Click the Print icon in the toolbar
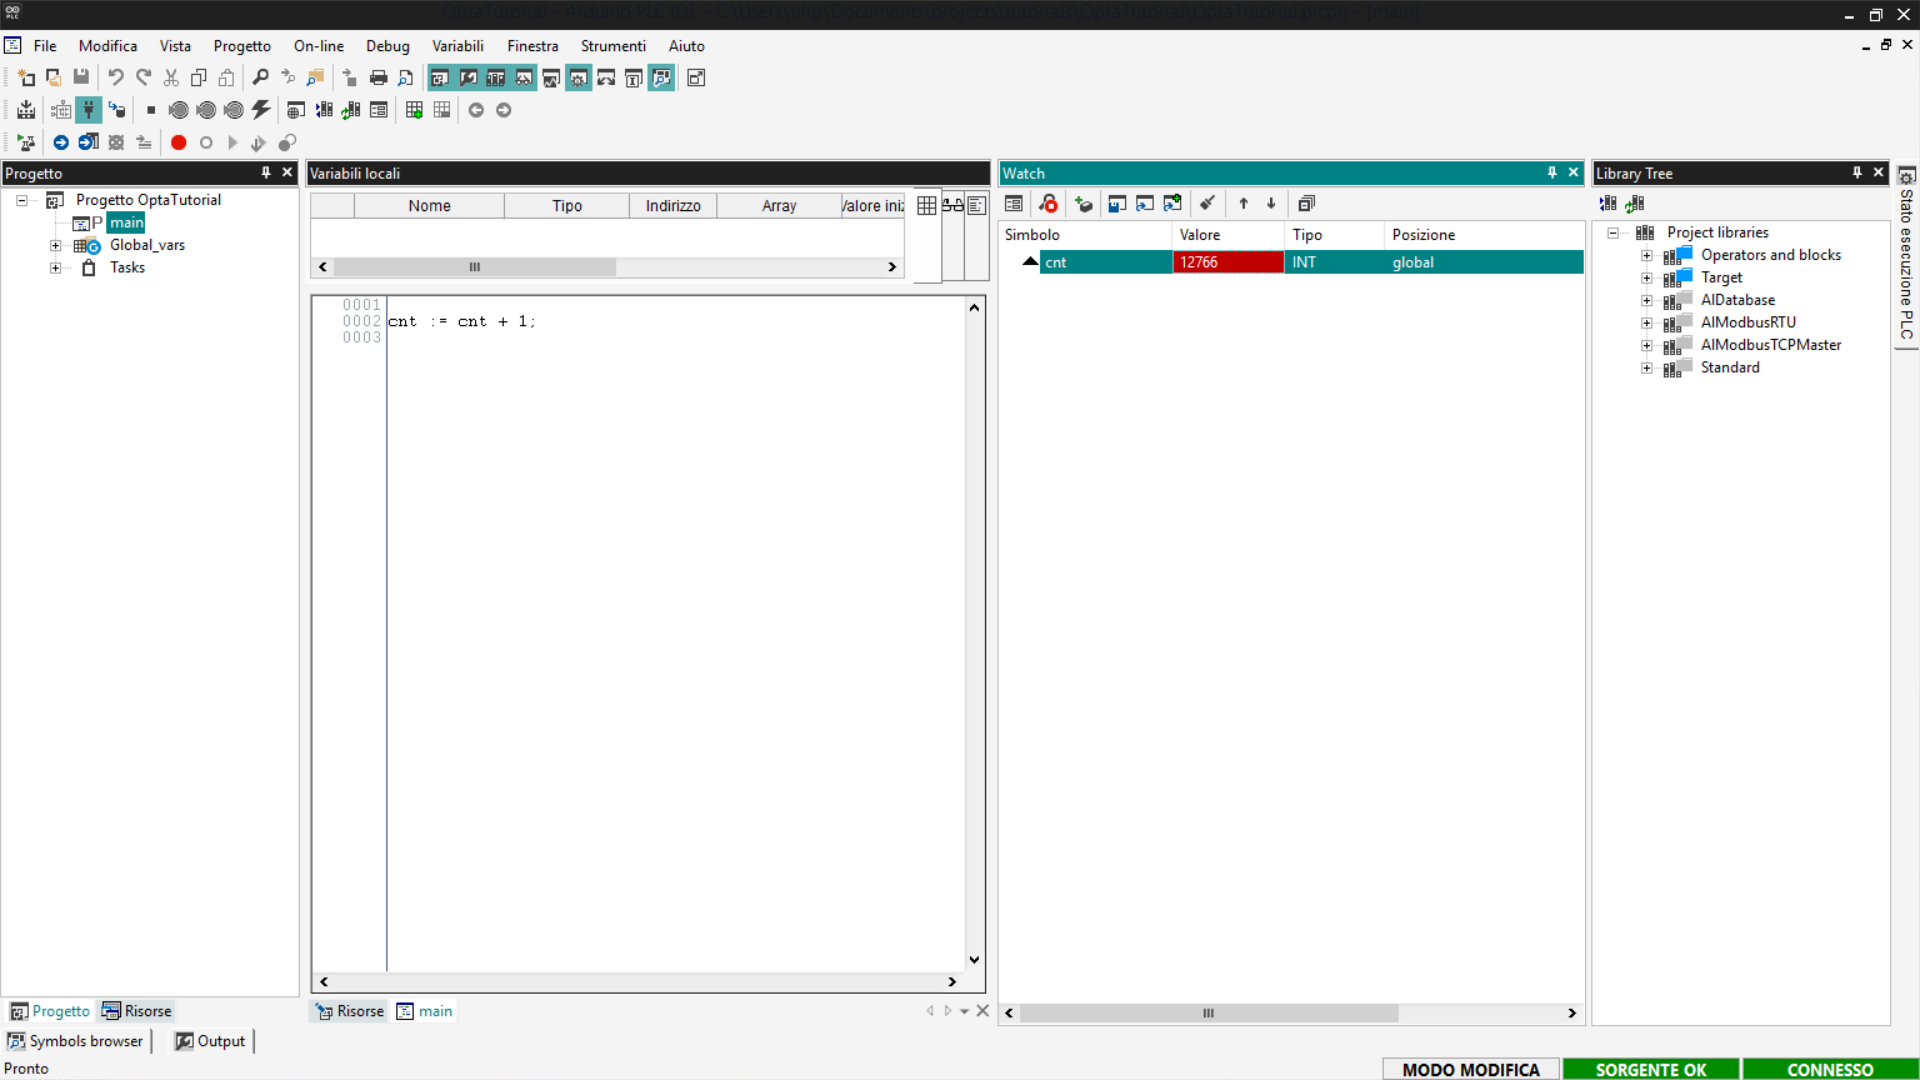The height and width of the screenshot is (1080, 1920). click(378, 78)
